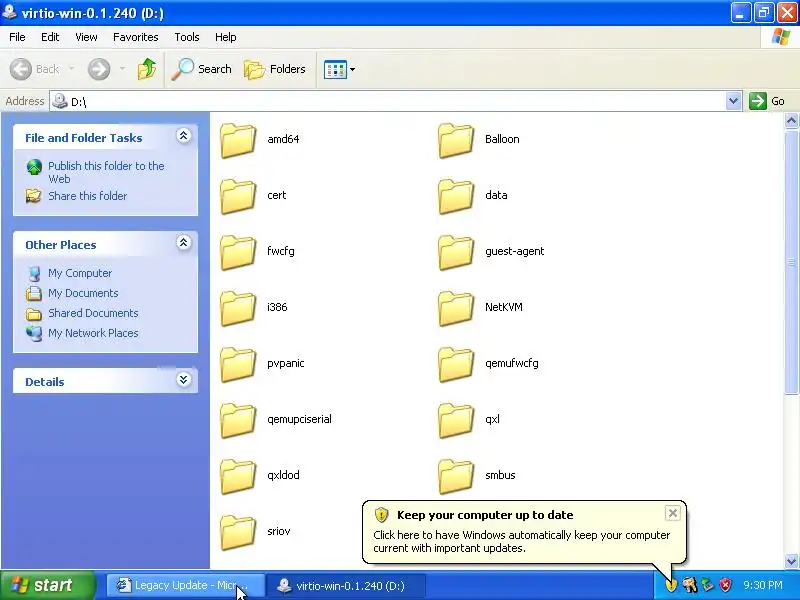Select the guest-agent folder icon
Viewport: 800px width, 600px height.
point(456,253)
